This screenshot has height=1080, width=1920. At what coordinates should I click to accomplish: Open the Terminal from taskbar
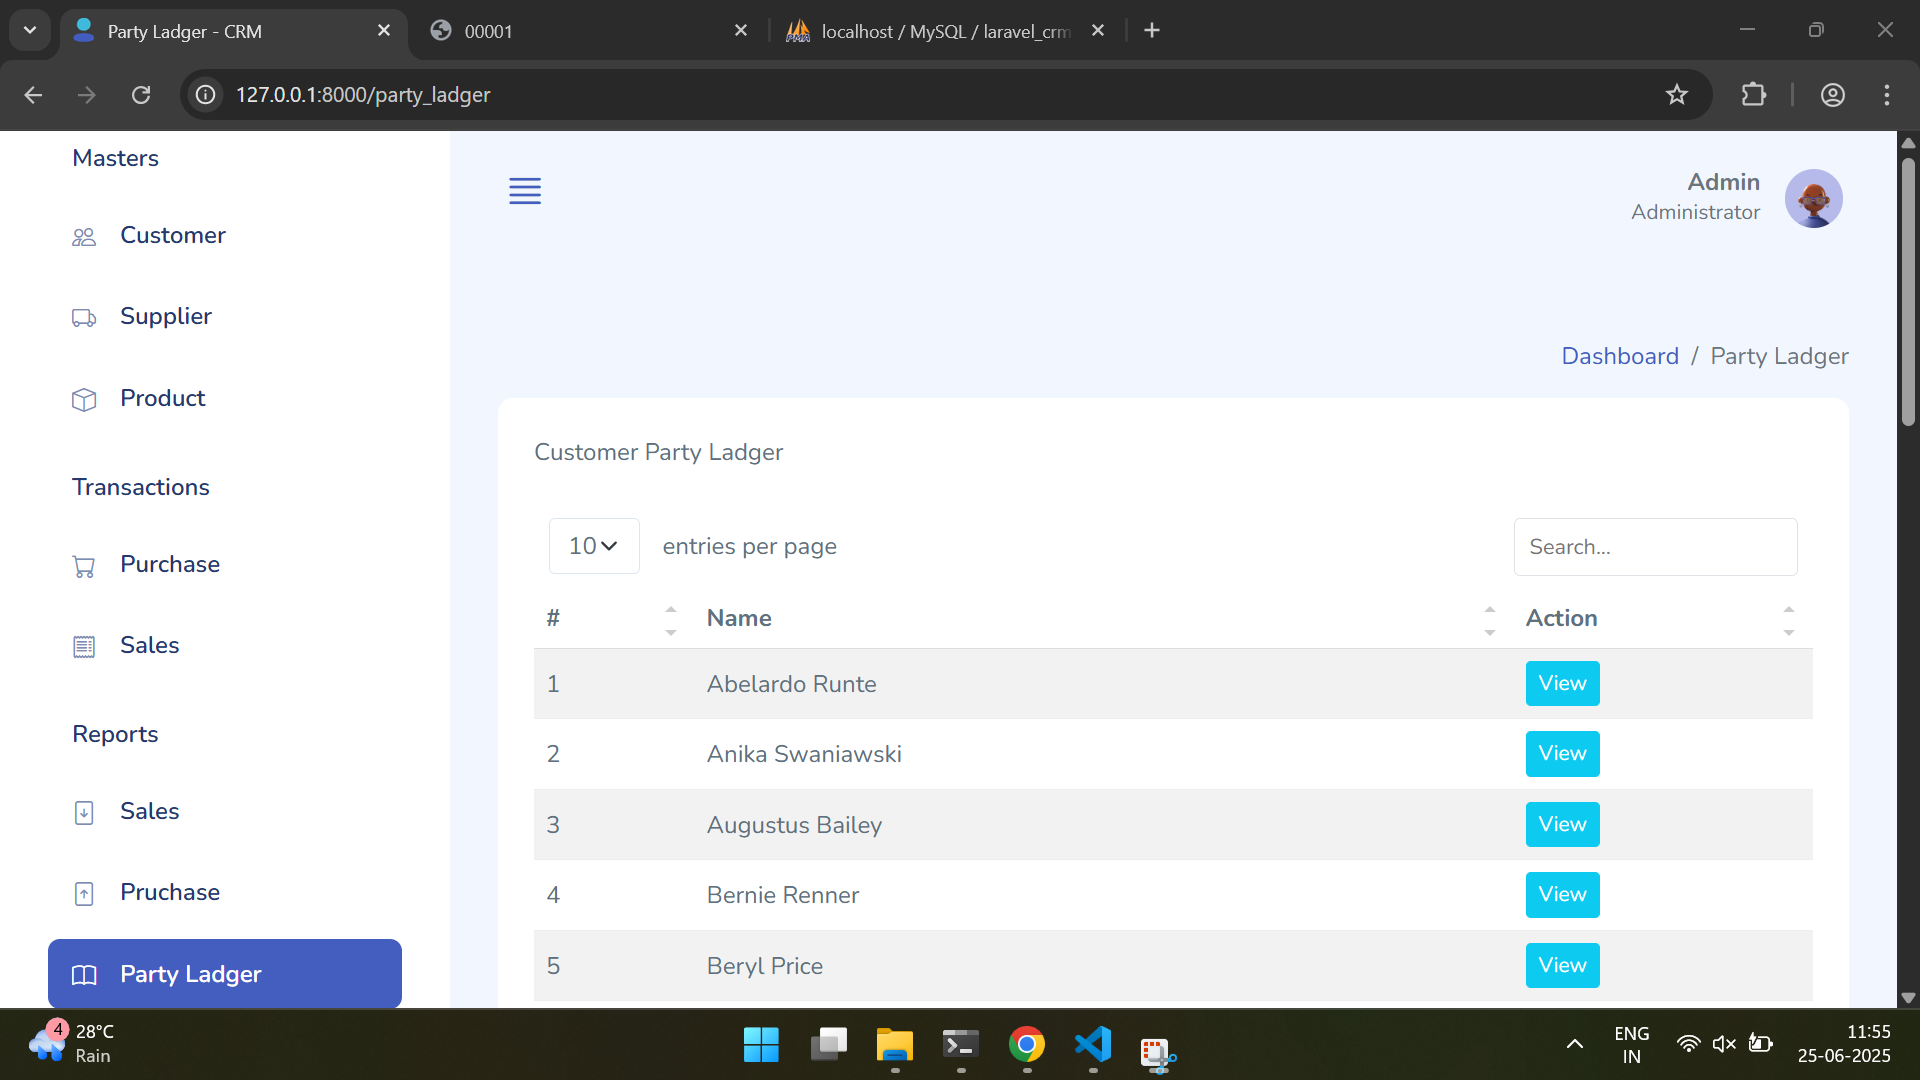pyautogui.click(x=961, y=1045)
